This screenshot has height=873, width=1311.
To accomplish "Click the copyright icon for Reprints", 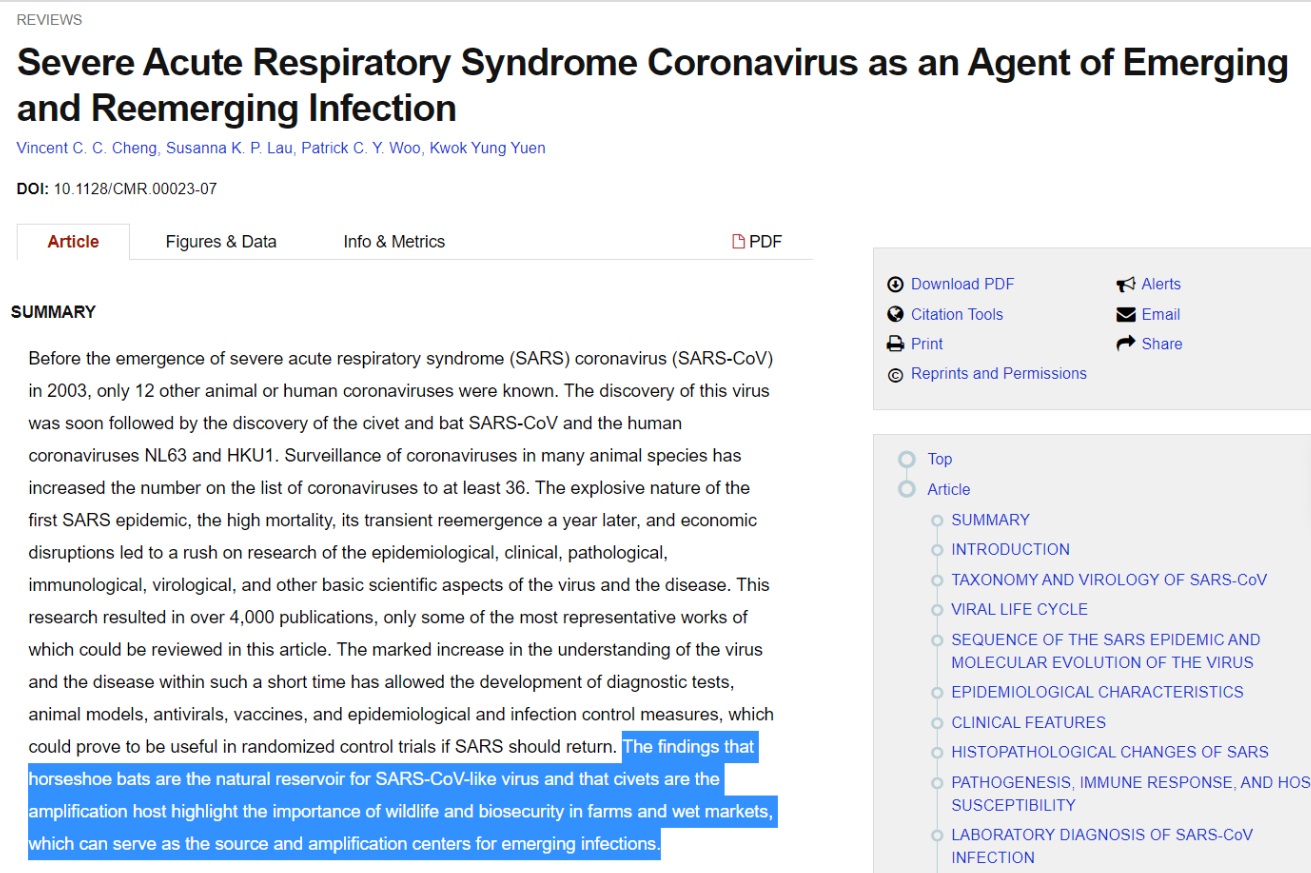I will coord(895,375).
